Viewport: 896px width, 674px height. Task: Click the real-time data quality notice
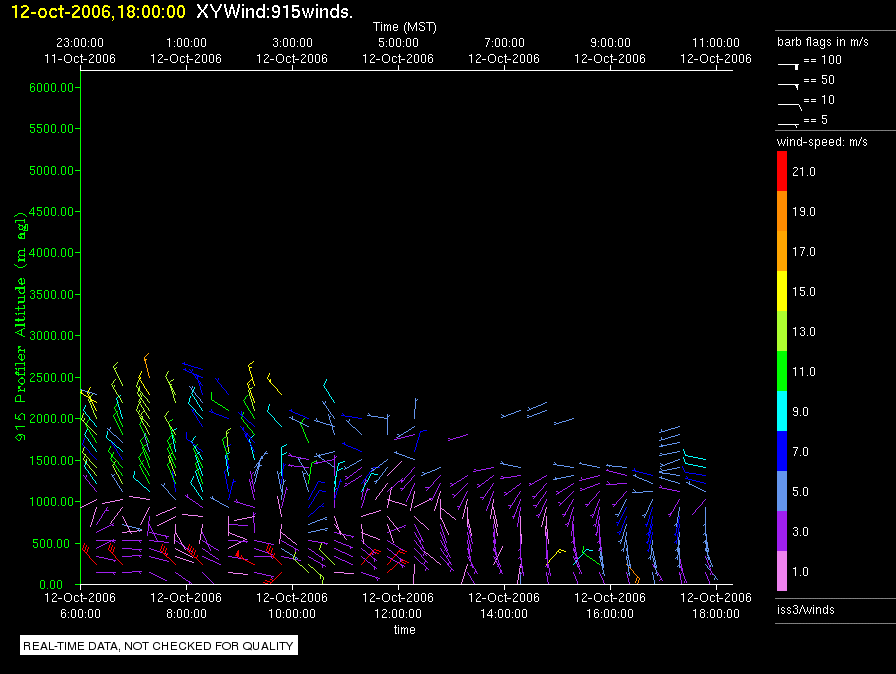(x=158, y=646)
